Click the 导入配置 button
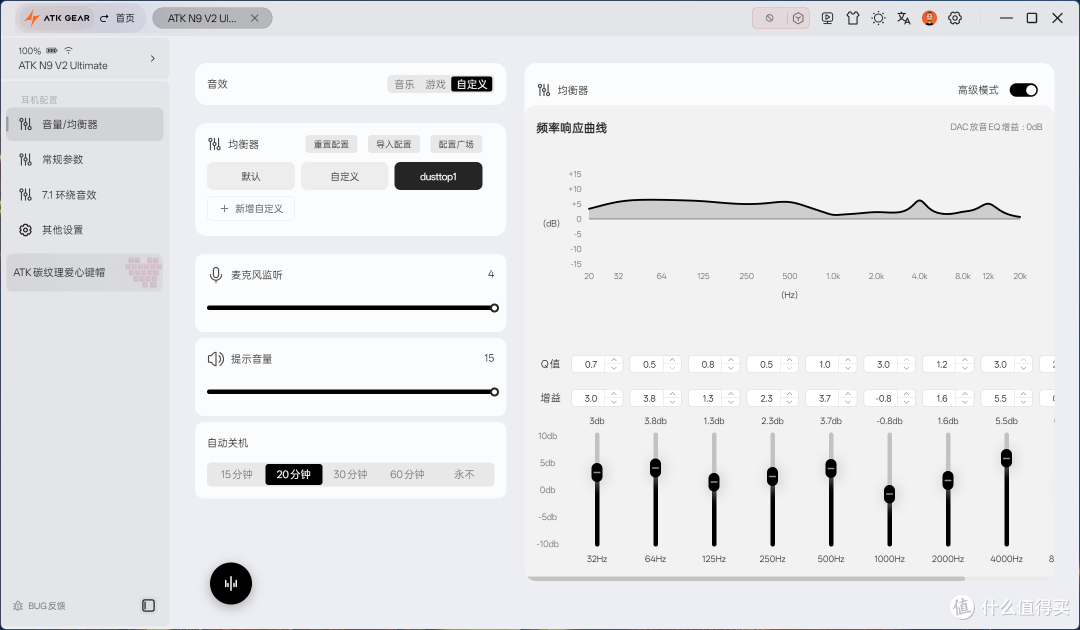 coord(393,144)
